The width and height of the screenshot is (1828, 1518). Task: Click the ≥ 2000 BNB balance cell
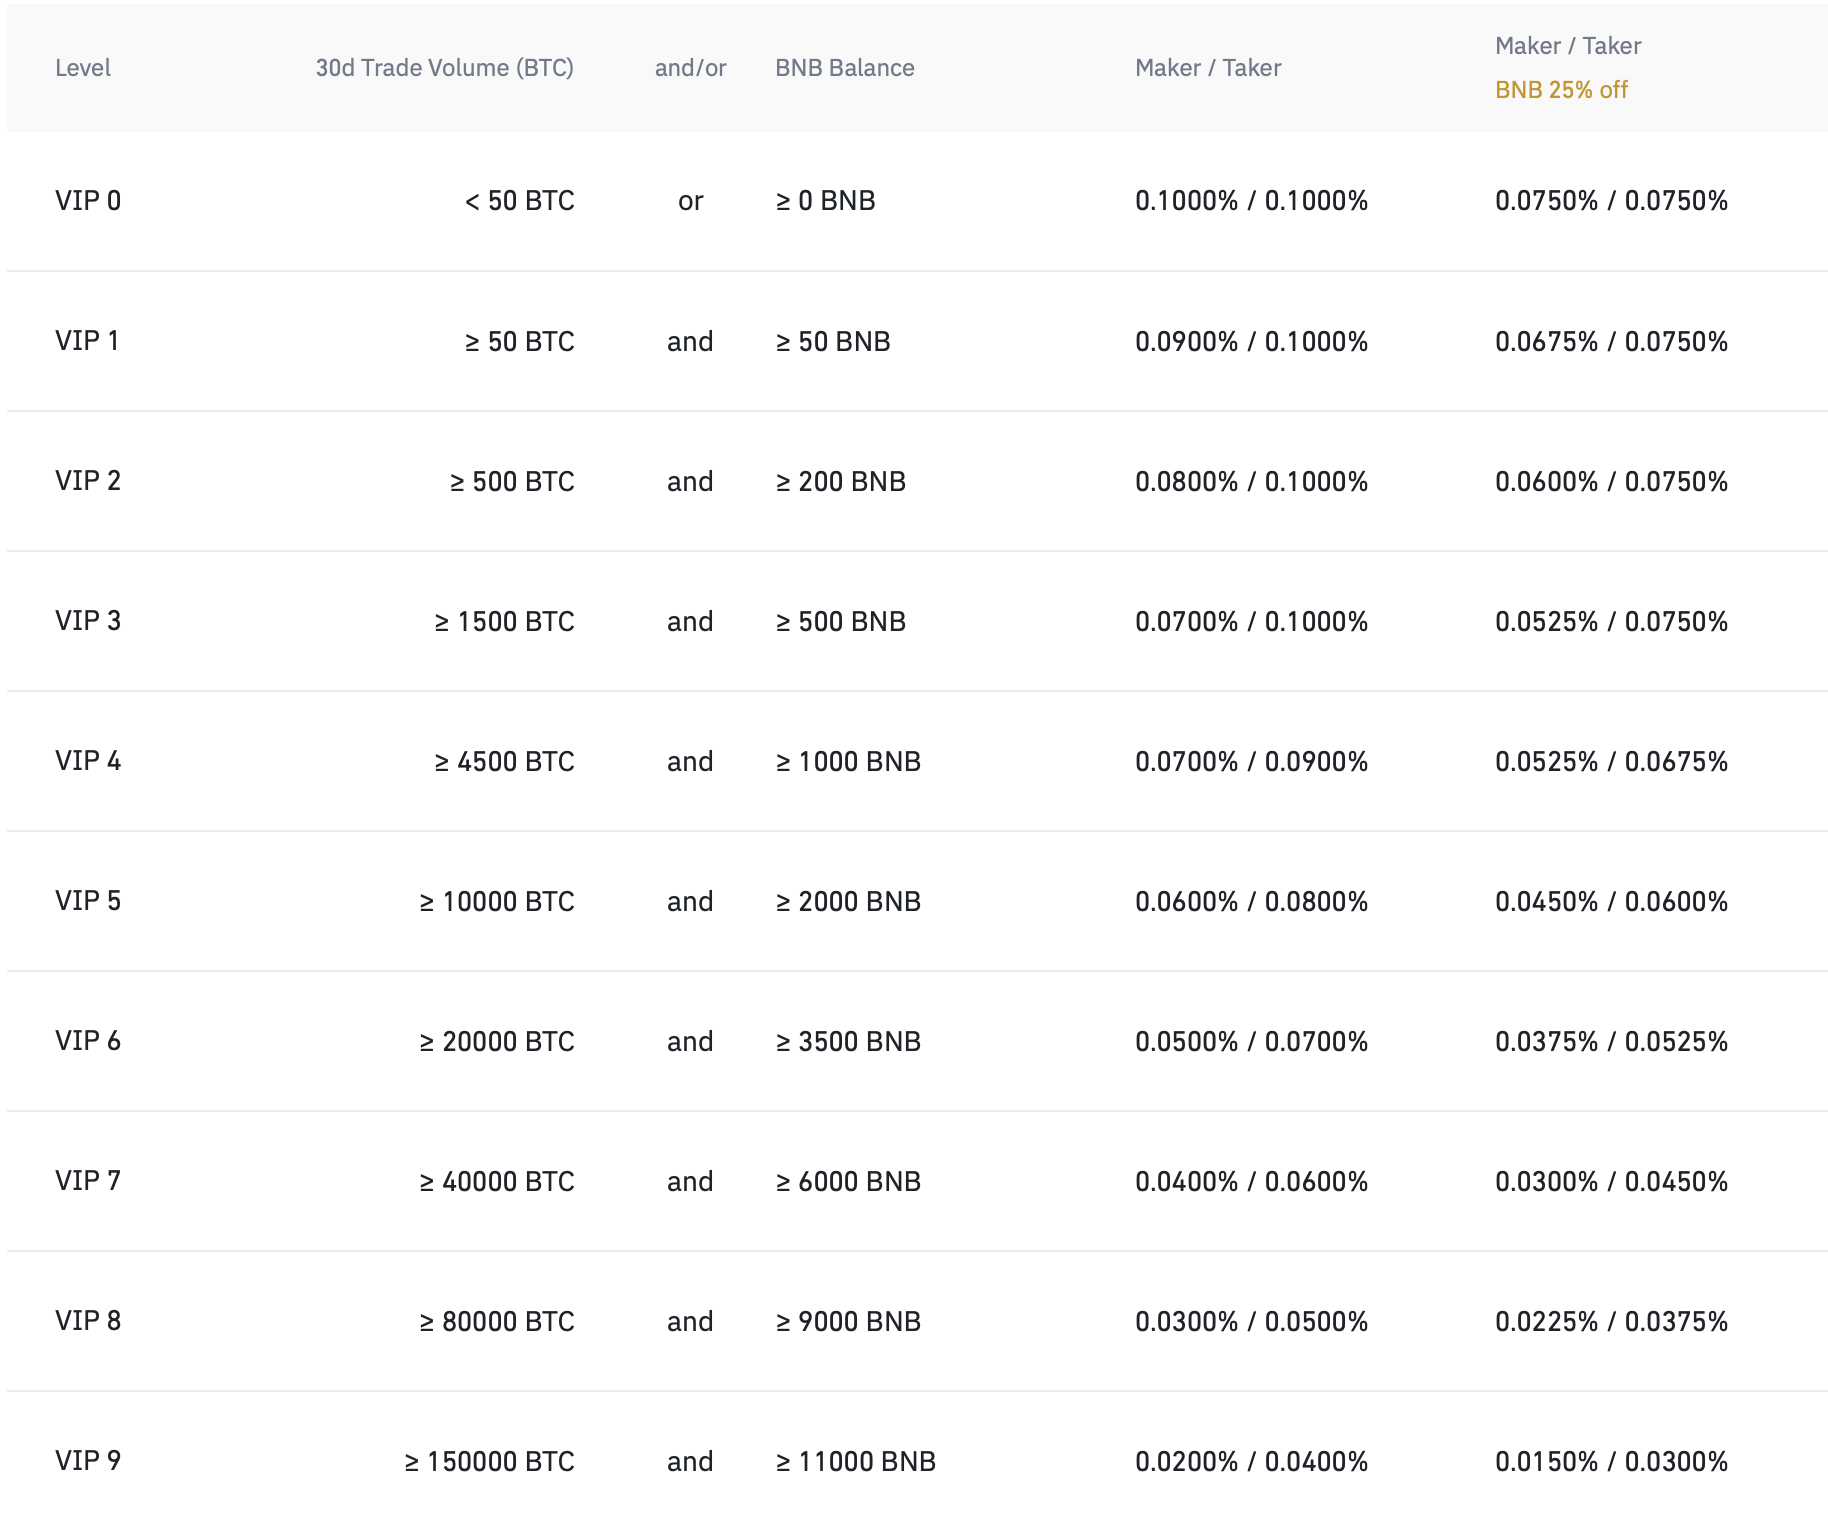[x=848, y=902]
